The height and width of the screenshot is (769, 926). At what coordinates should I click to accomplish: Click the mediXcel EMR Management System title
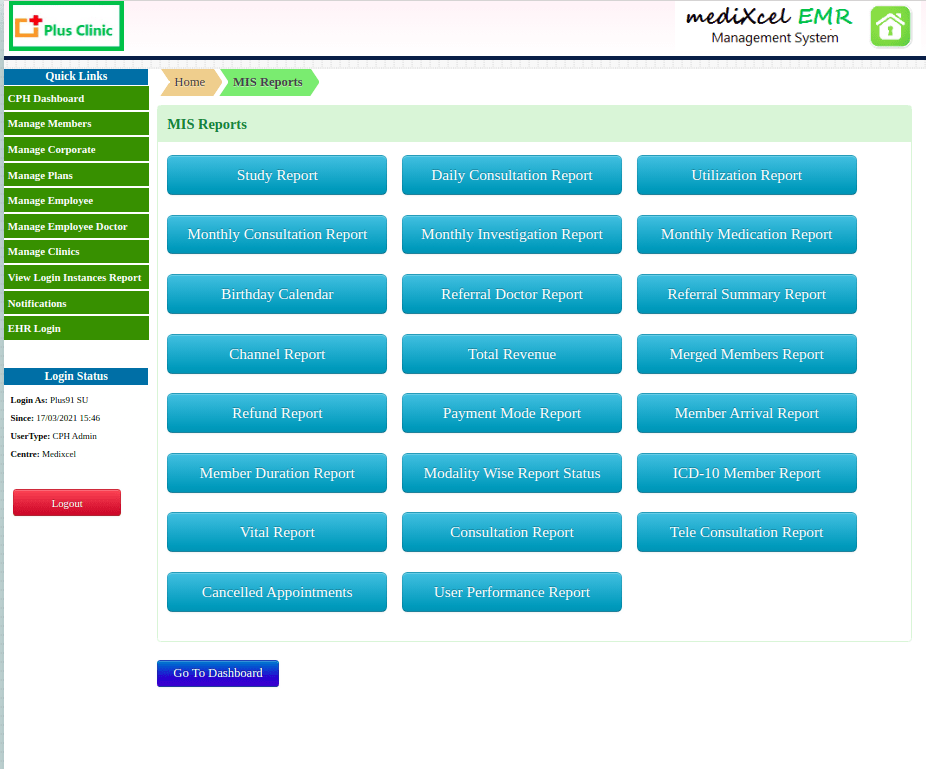pyautogui.click(x=770, y=26)
